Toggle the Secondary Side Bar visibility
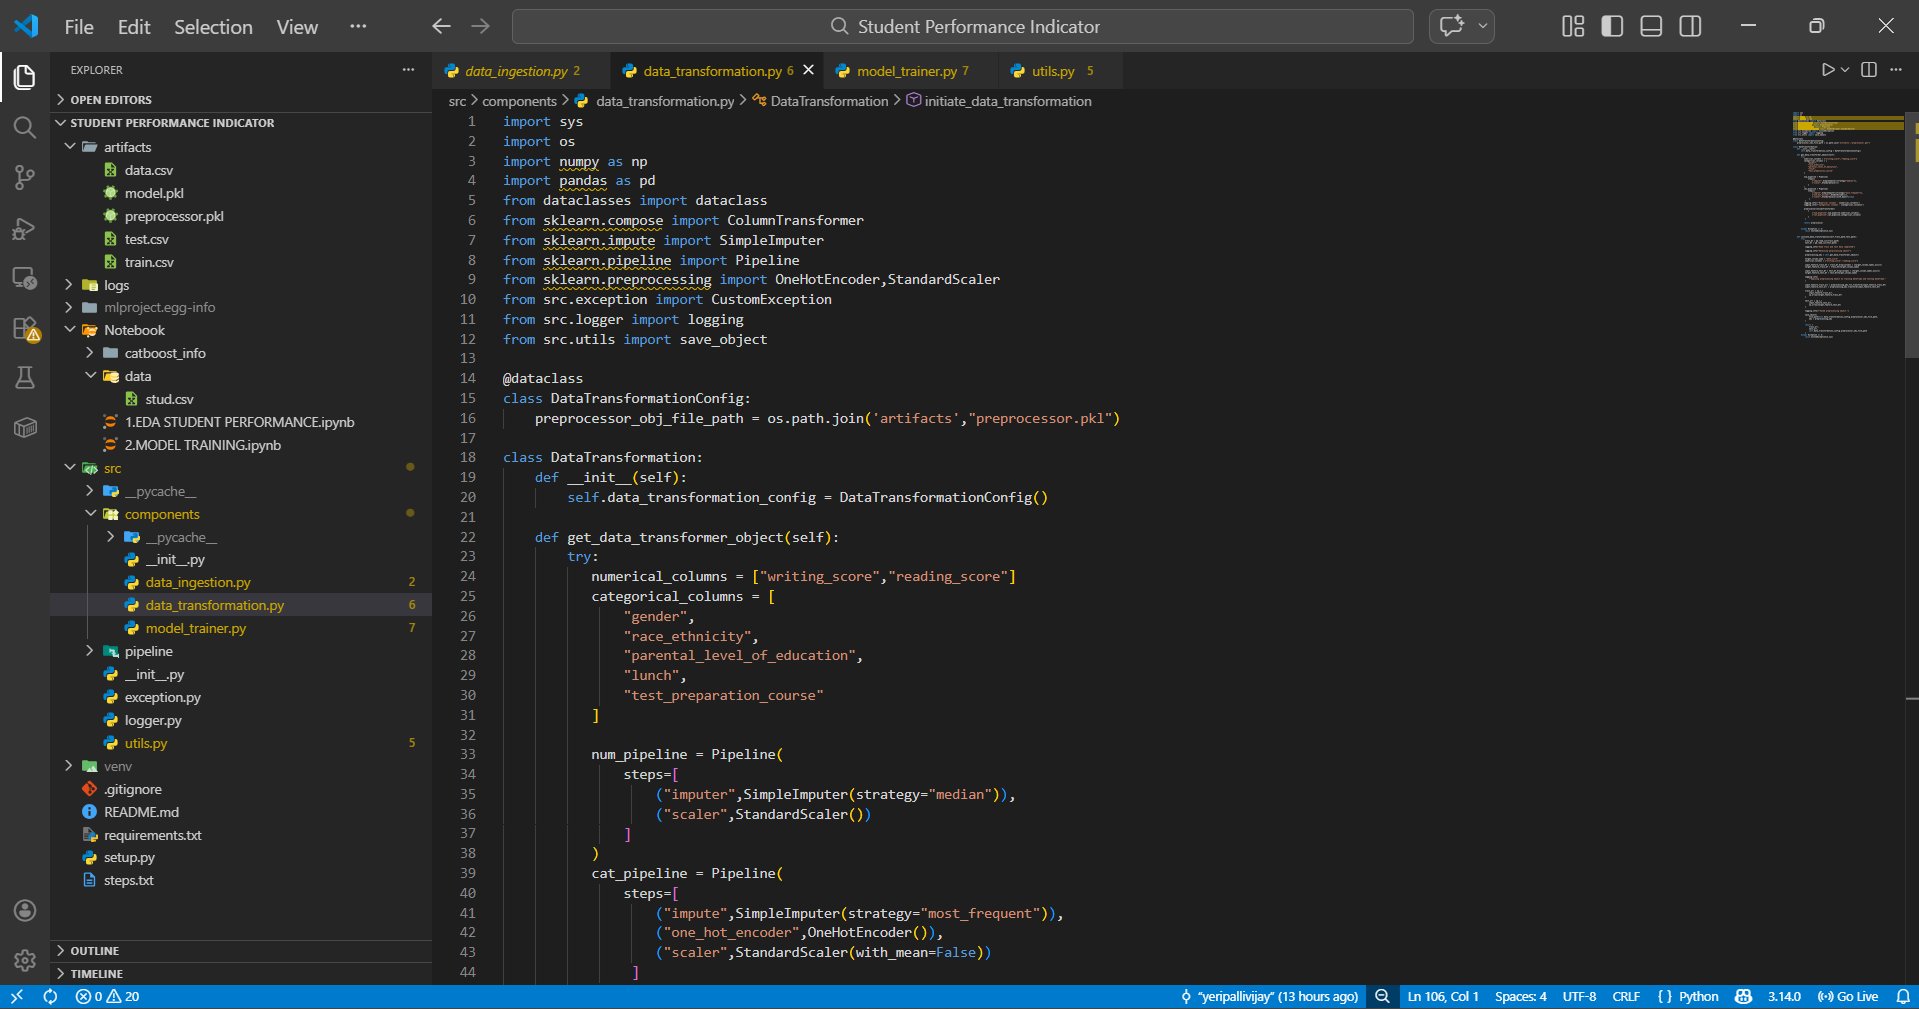 tap(1690, 26)
